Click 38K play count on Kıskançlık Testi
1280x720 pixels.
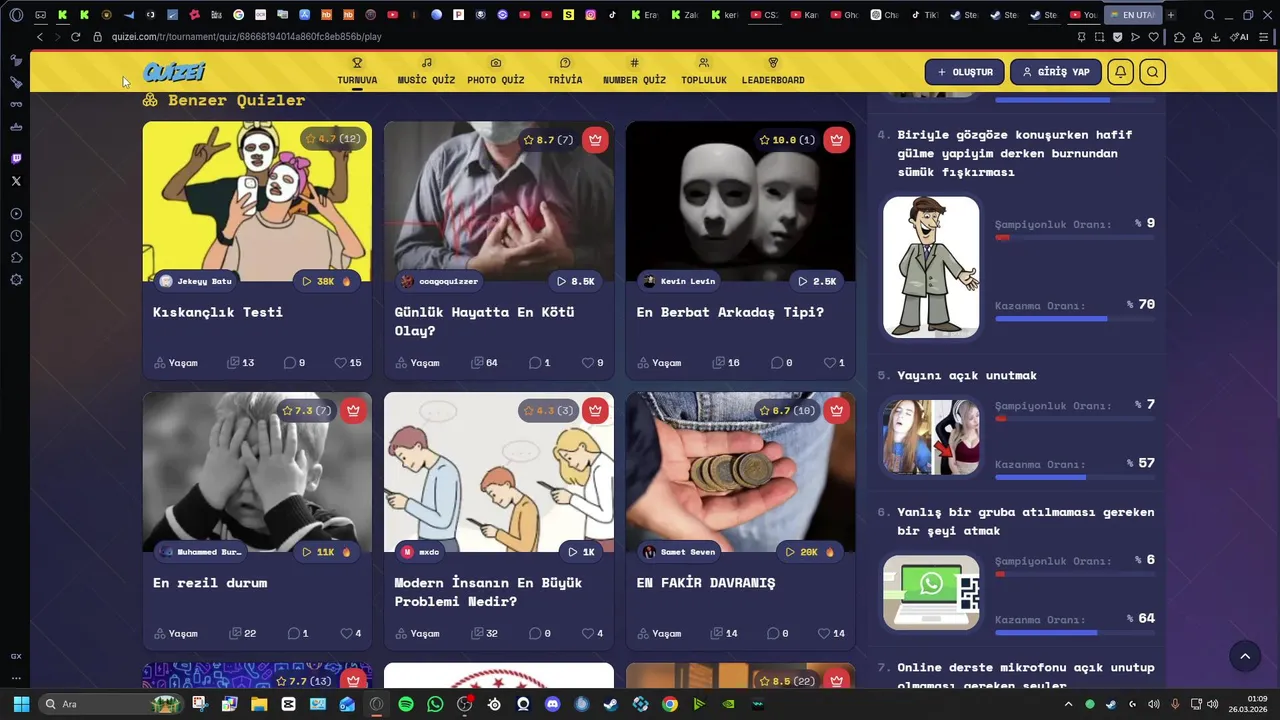coord(327,281)
